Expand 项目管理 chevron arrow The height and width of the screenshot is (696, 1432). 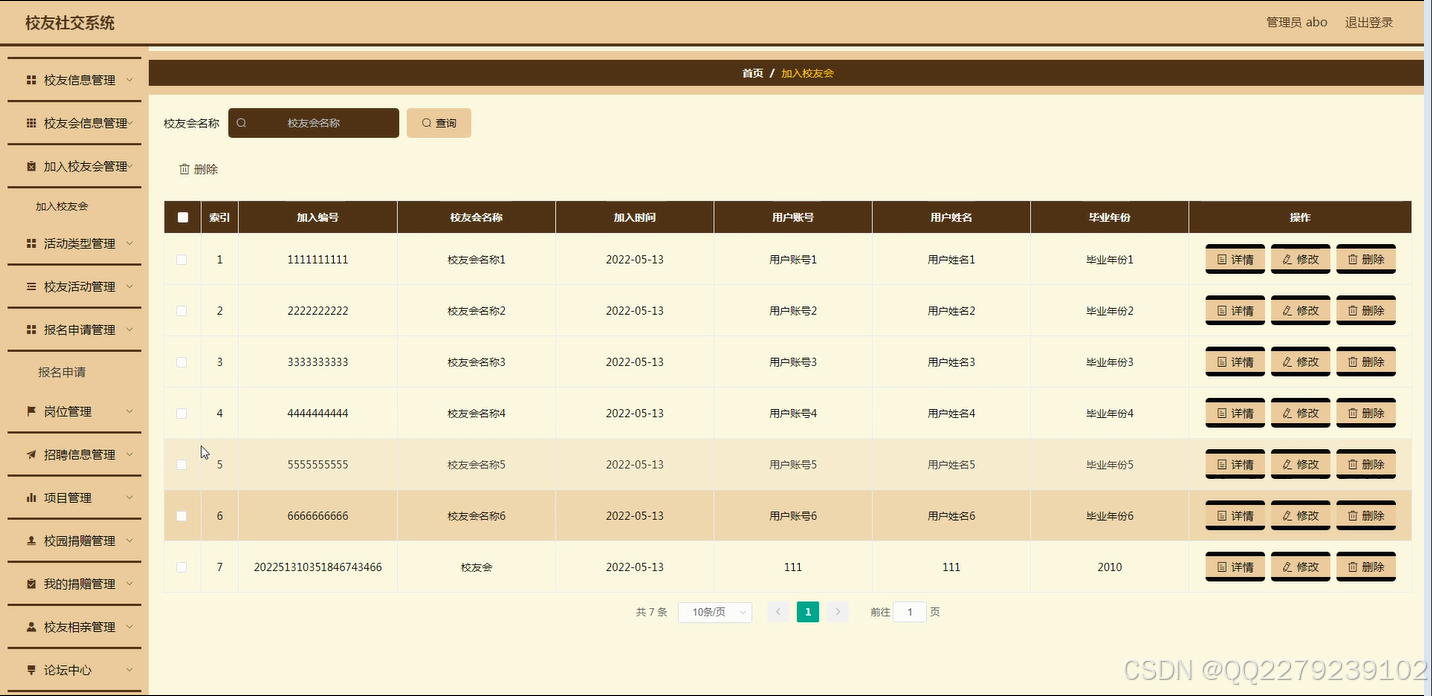pyautogui.click(x=130, y=497)
